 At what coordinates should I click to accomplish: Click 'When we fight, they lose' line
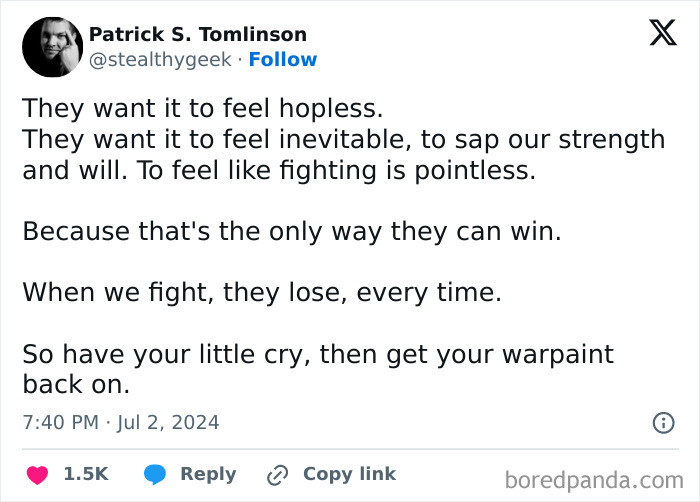point(262,293)
